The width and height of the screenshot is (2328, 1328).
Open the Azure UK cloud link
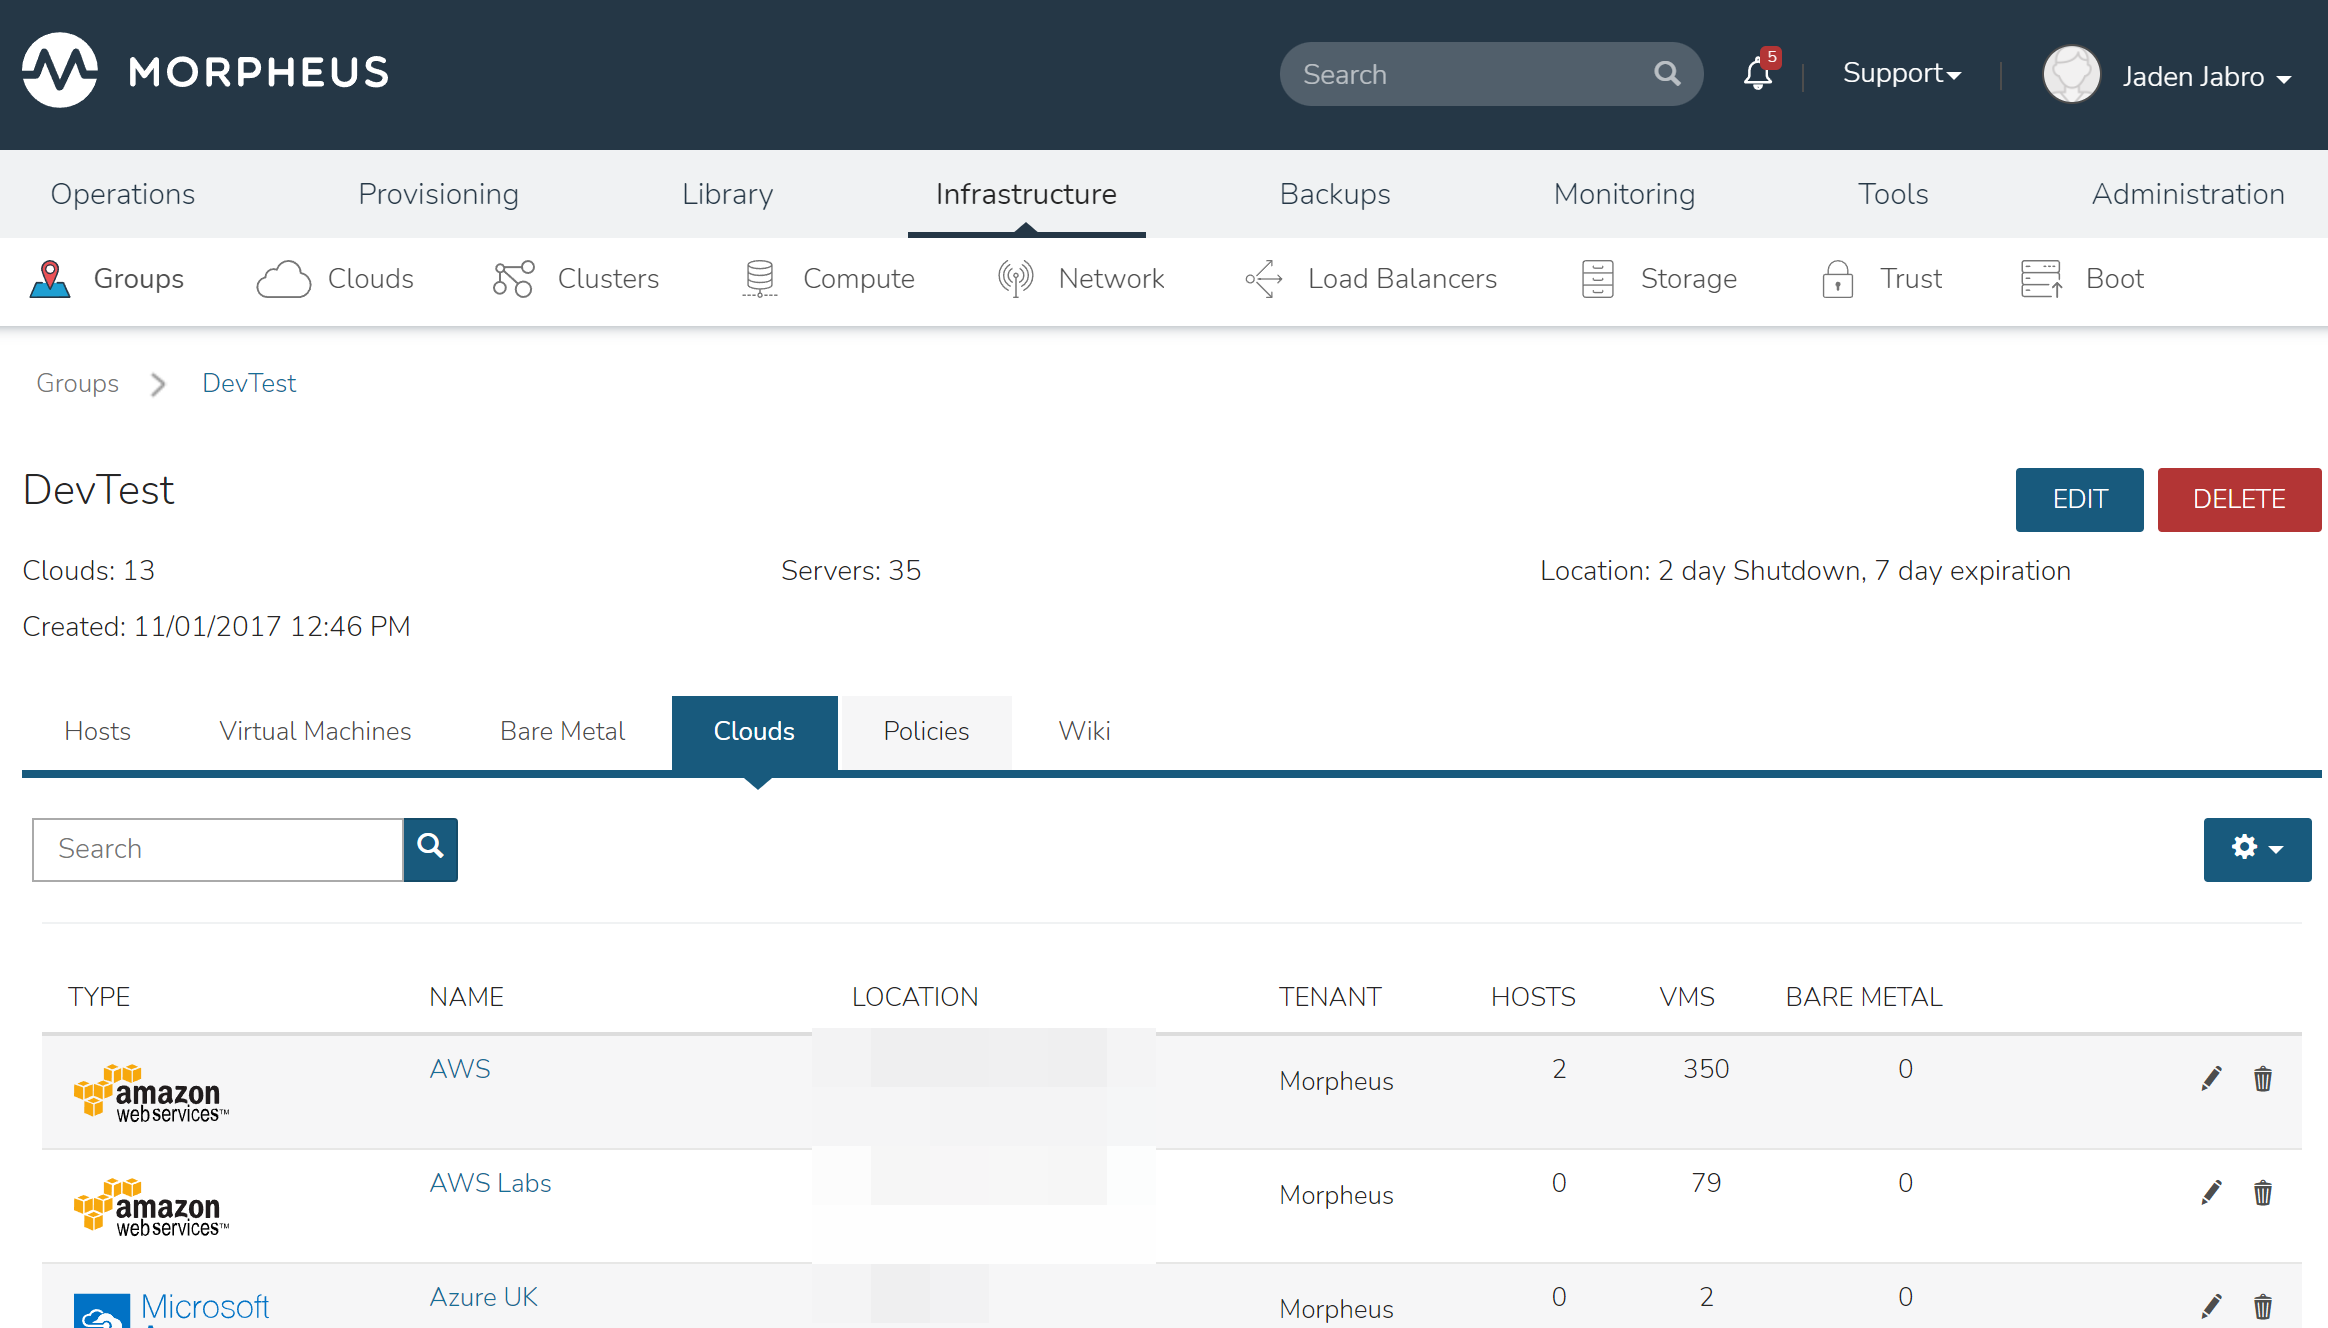(483, 1297)
